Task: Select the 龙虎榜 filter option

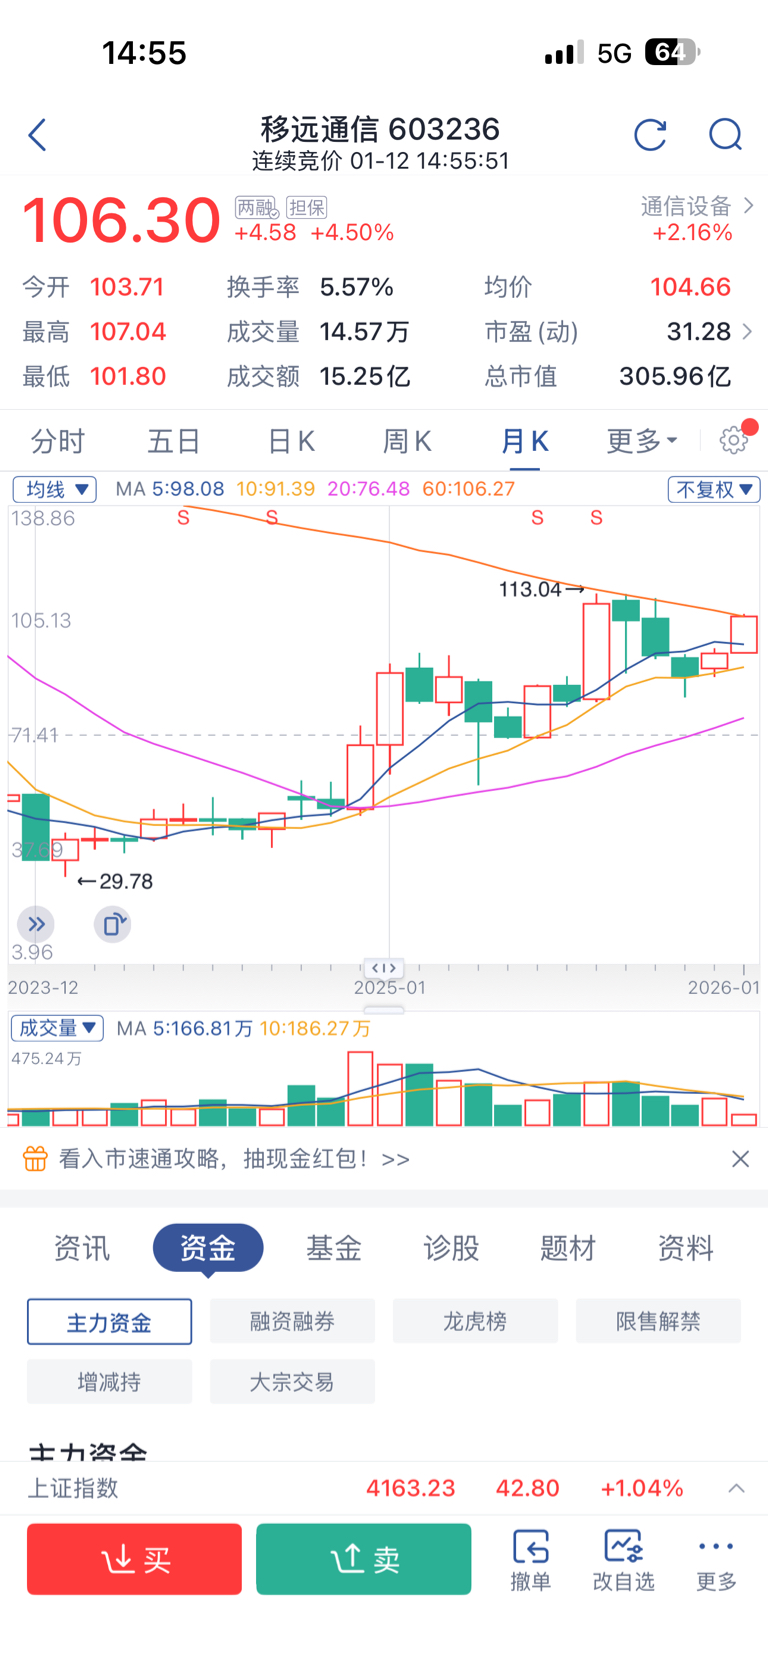Action: [x=475, y=1322]
